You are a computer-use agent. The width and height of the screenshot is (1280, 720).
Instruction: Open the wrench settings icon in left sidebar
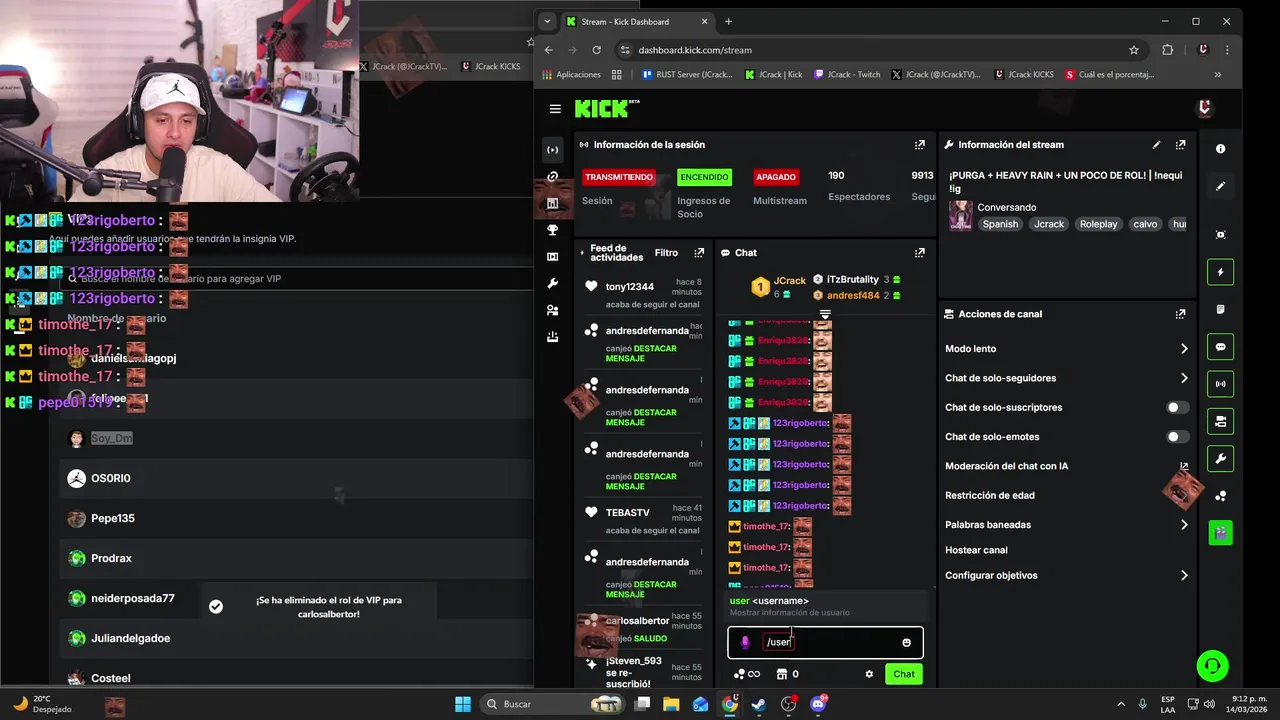pos(552,284)
